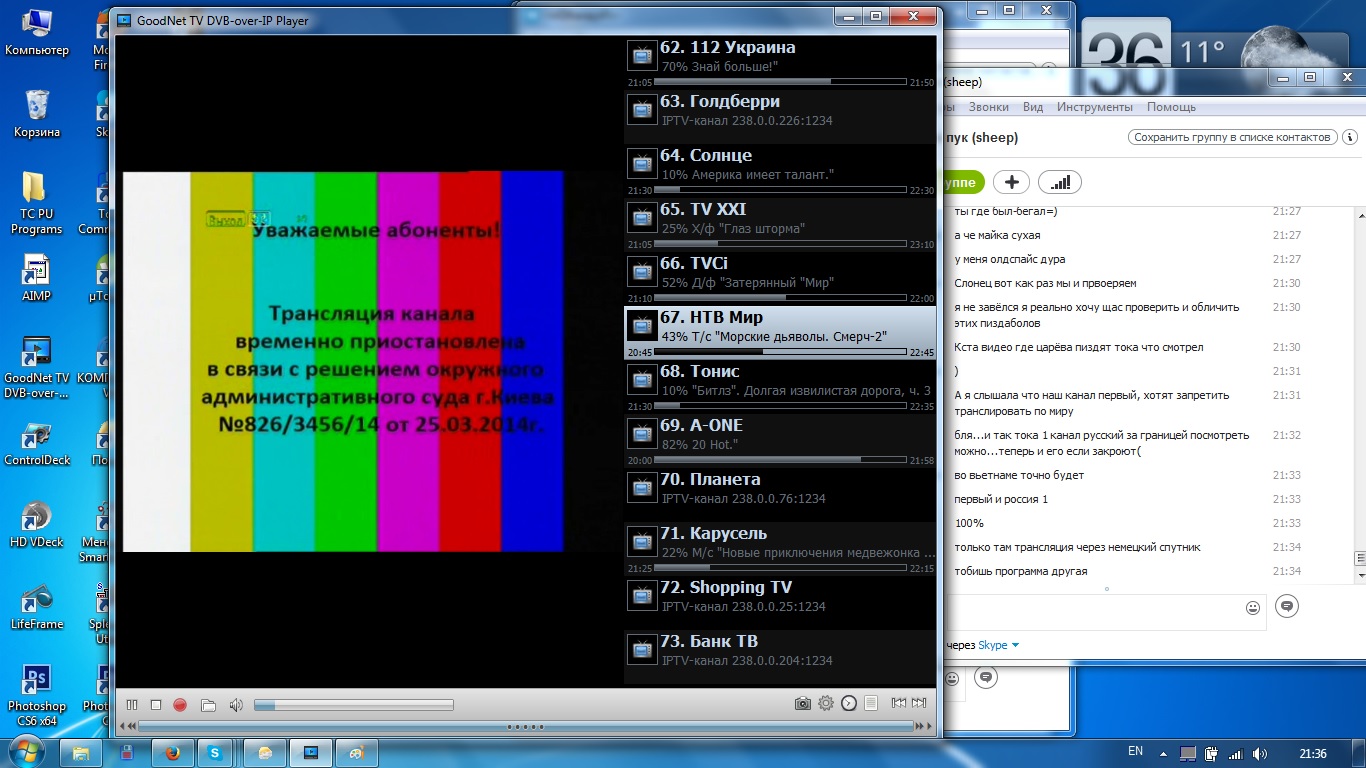Image resolution: width=1366 pixels, height=768 pixels.
Task: Select channel 69. A-ONE
Action: 780,440
